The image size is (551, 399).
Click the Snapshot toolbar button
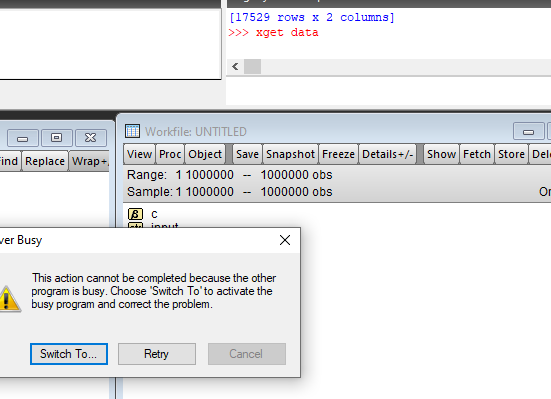290,154
